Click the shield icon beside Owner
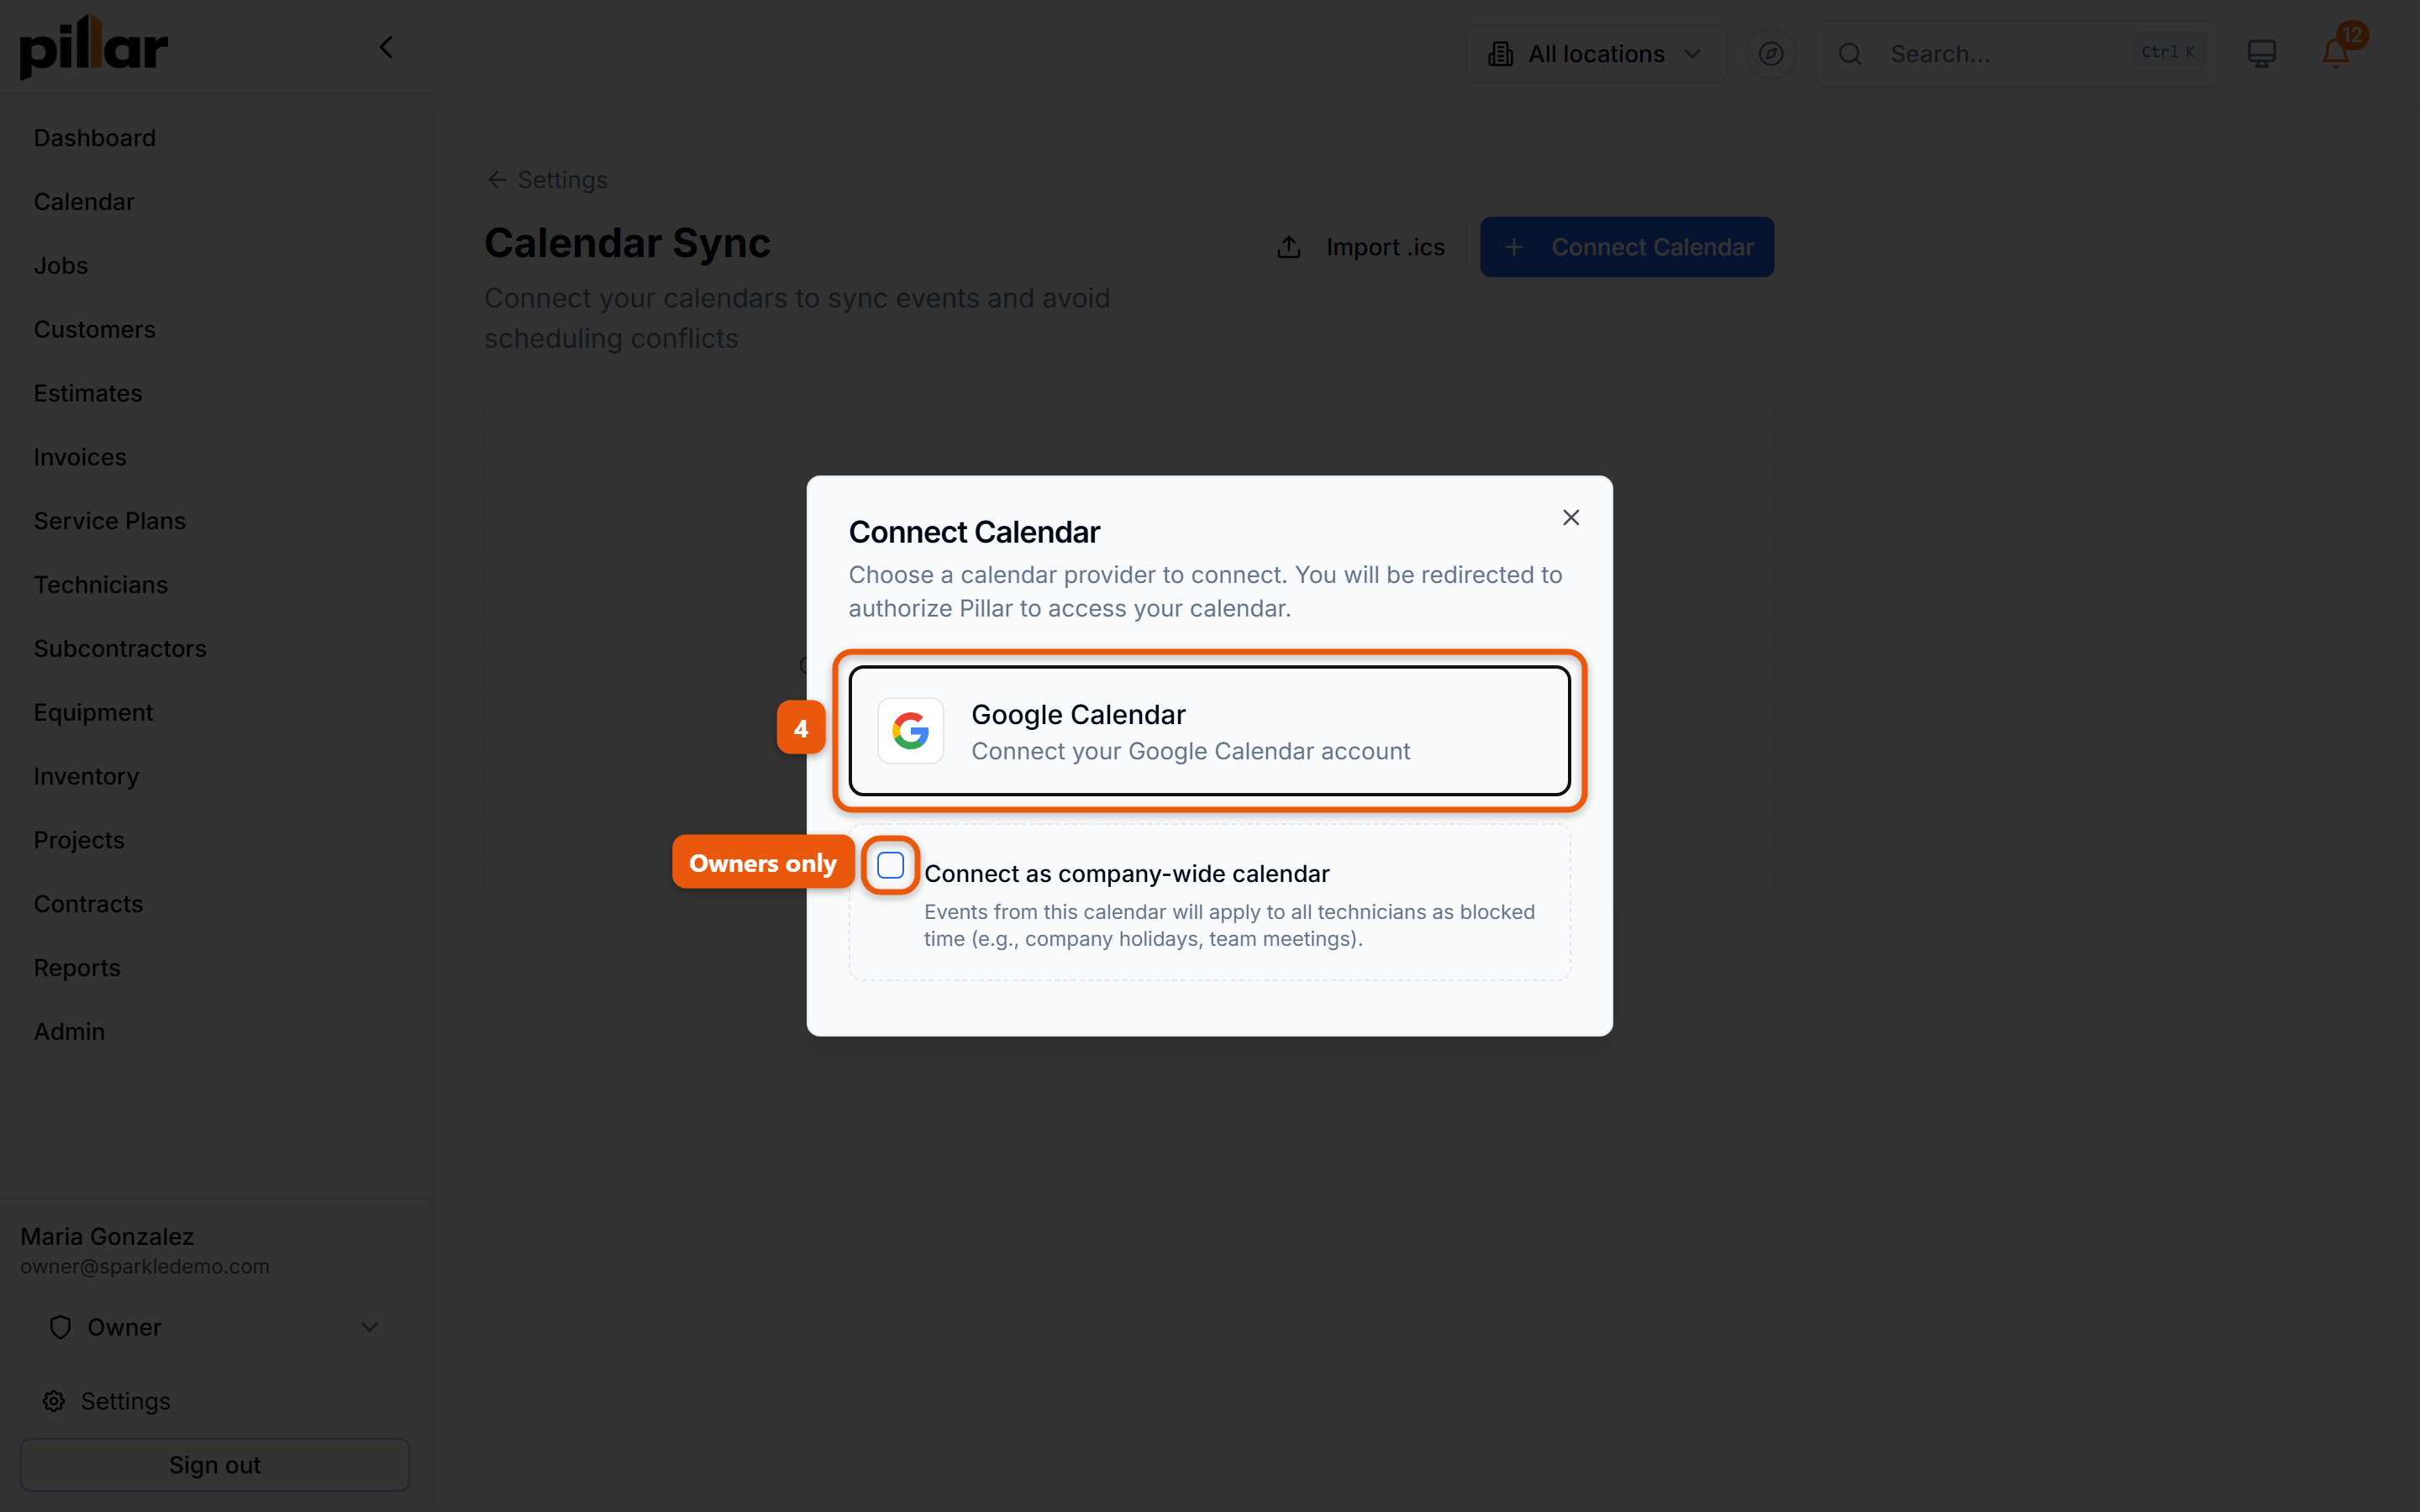The width and height of the screenshot is (2420, 1512). [x=60, y=1327]
